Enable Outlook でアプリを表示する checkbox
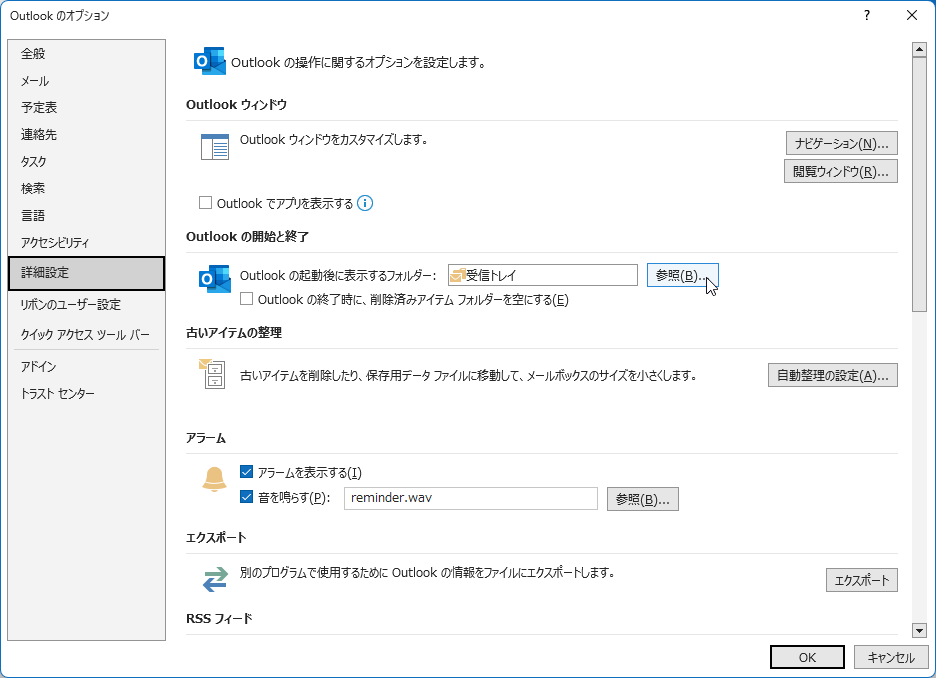 click(x=205, y=203)
